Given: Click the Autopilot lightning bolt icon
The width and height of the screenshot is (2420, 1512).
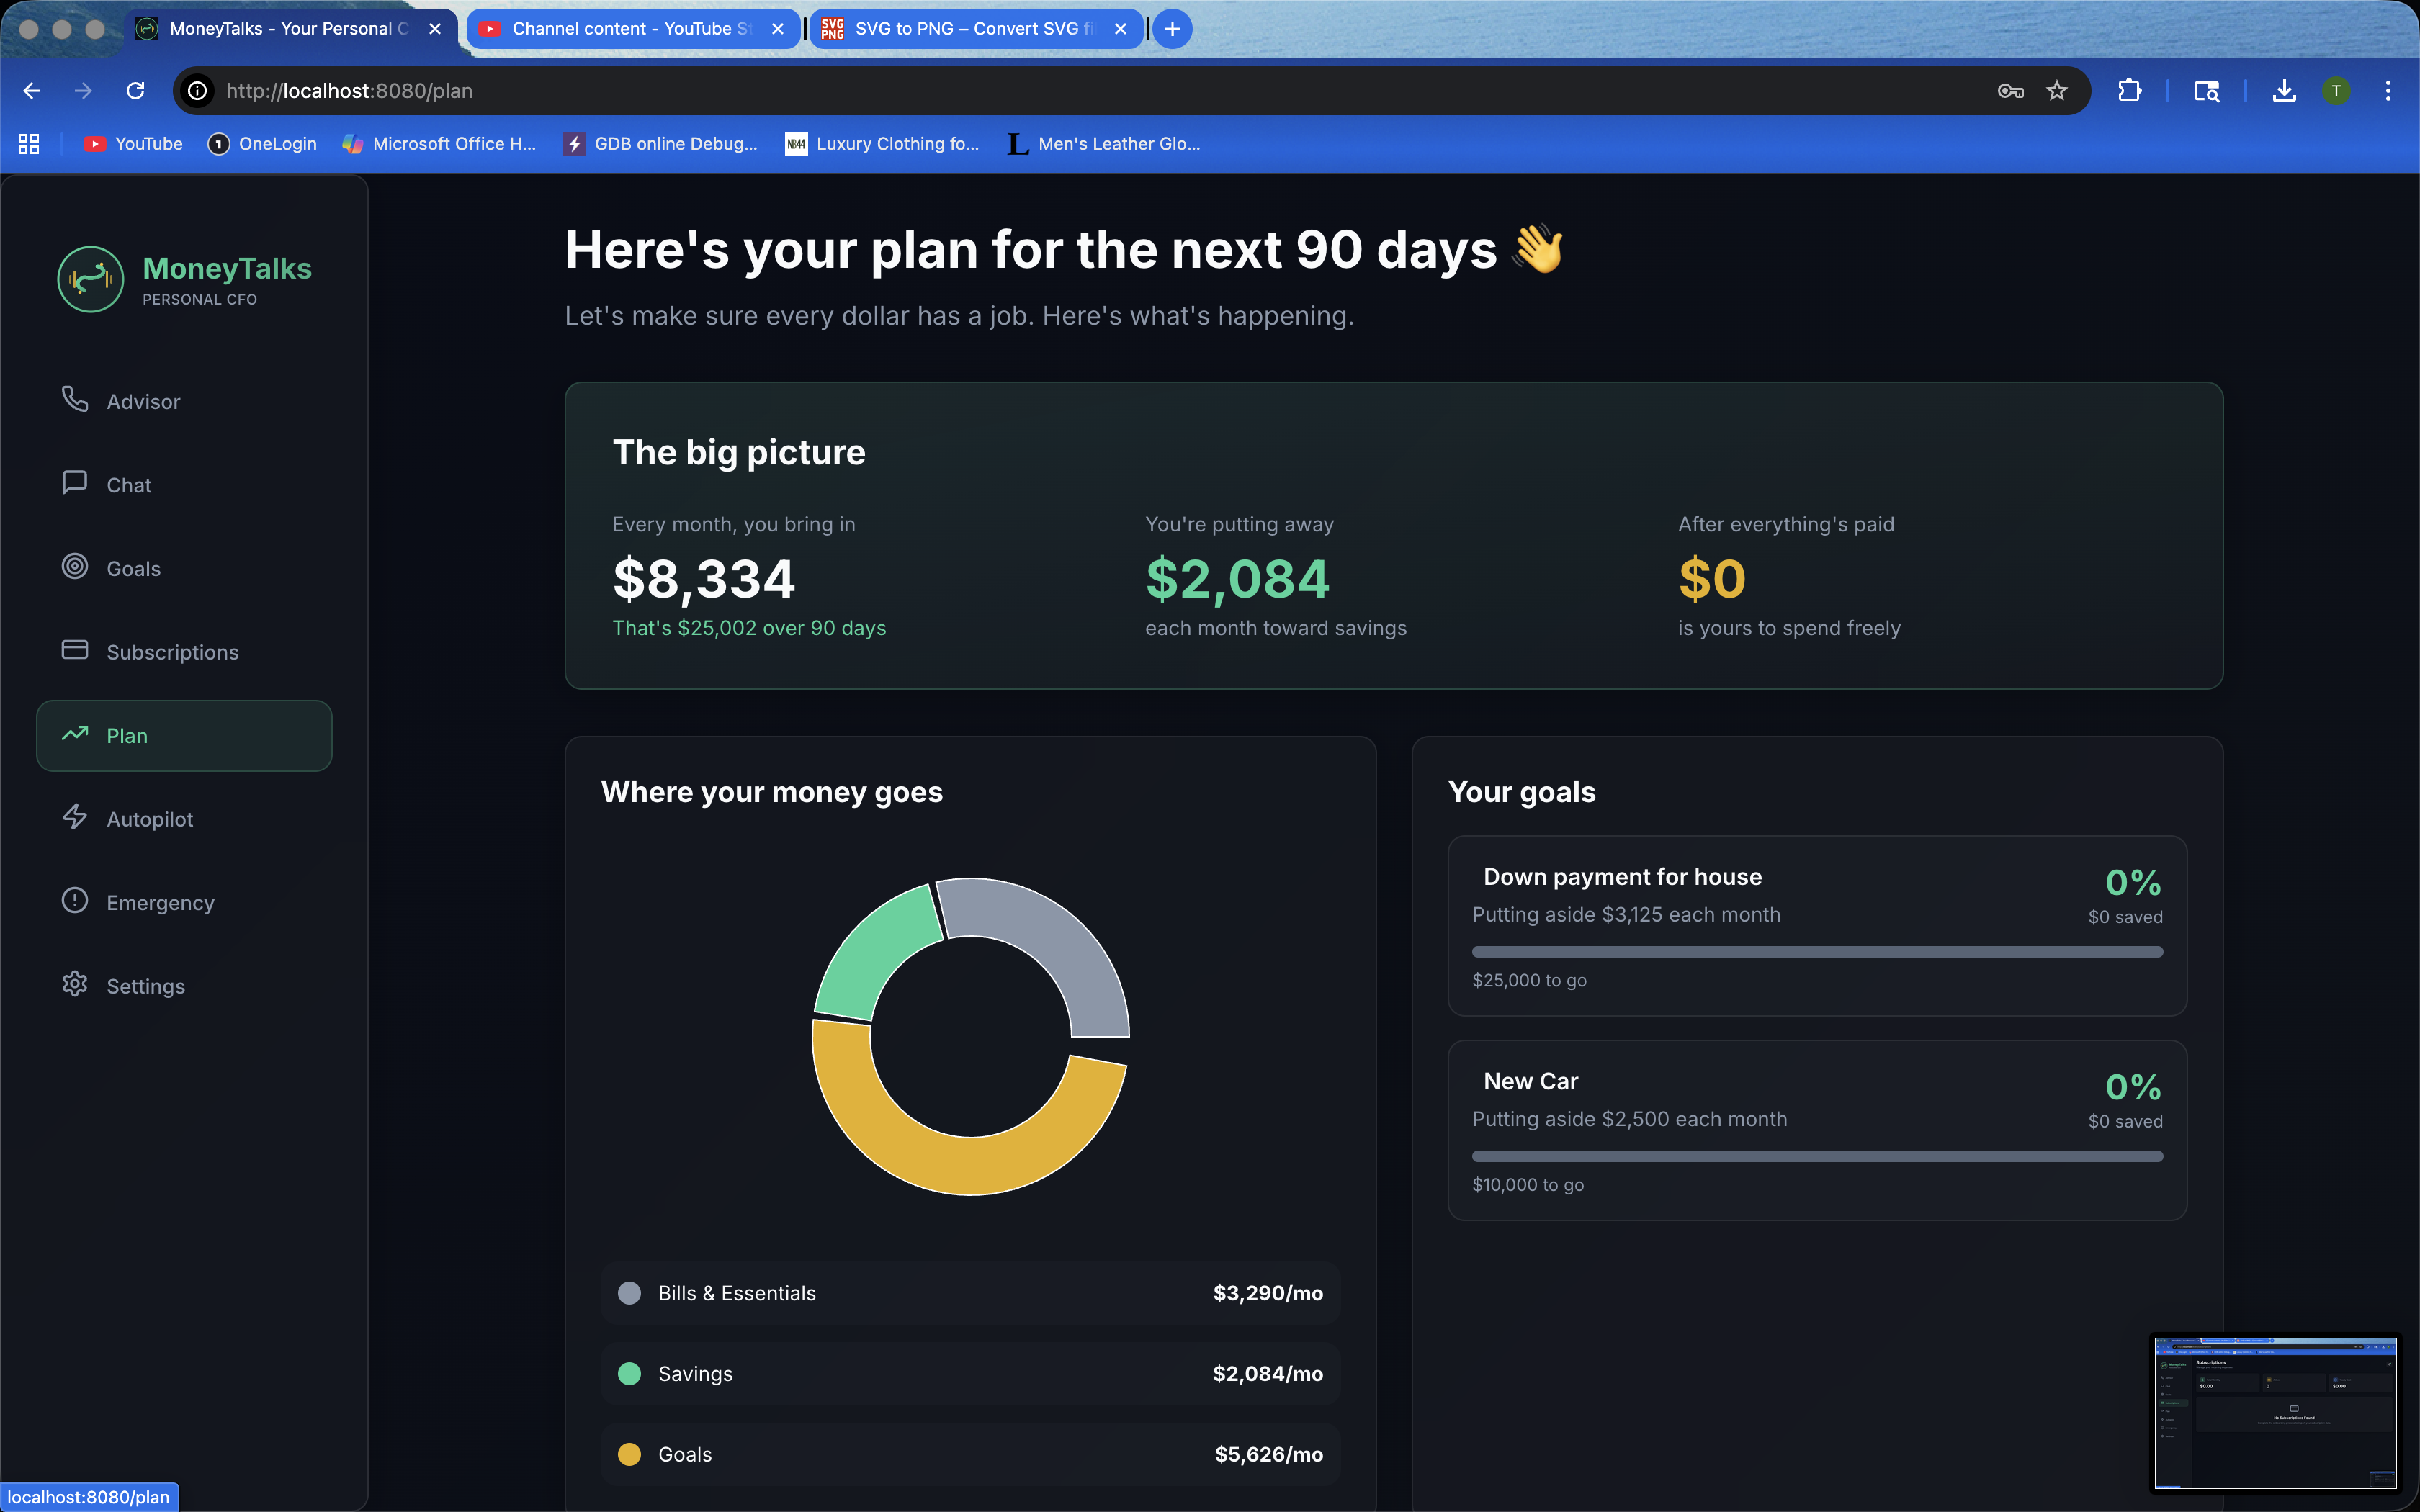Looking at the screenshot, I should click(x=75, y=817).
